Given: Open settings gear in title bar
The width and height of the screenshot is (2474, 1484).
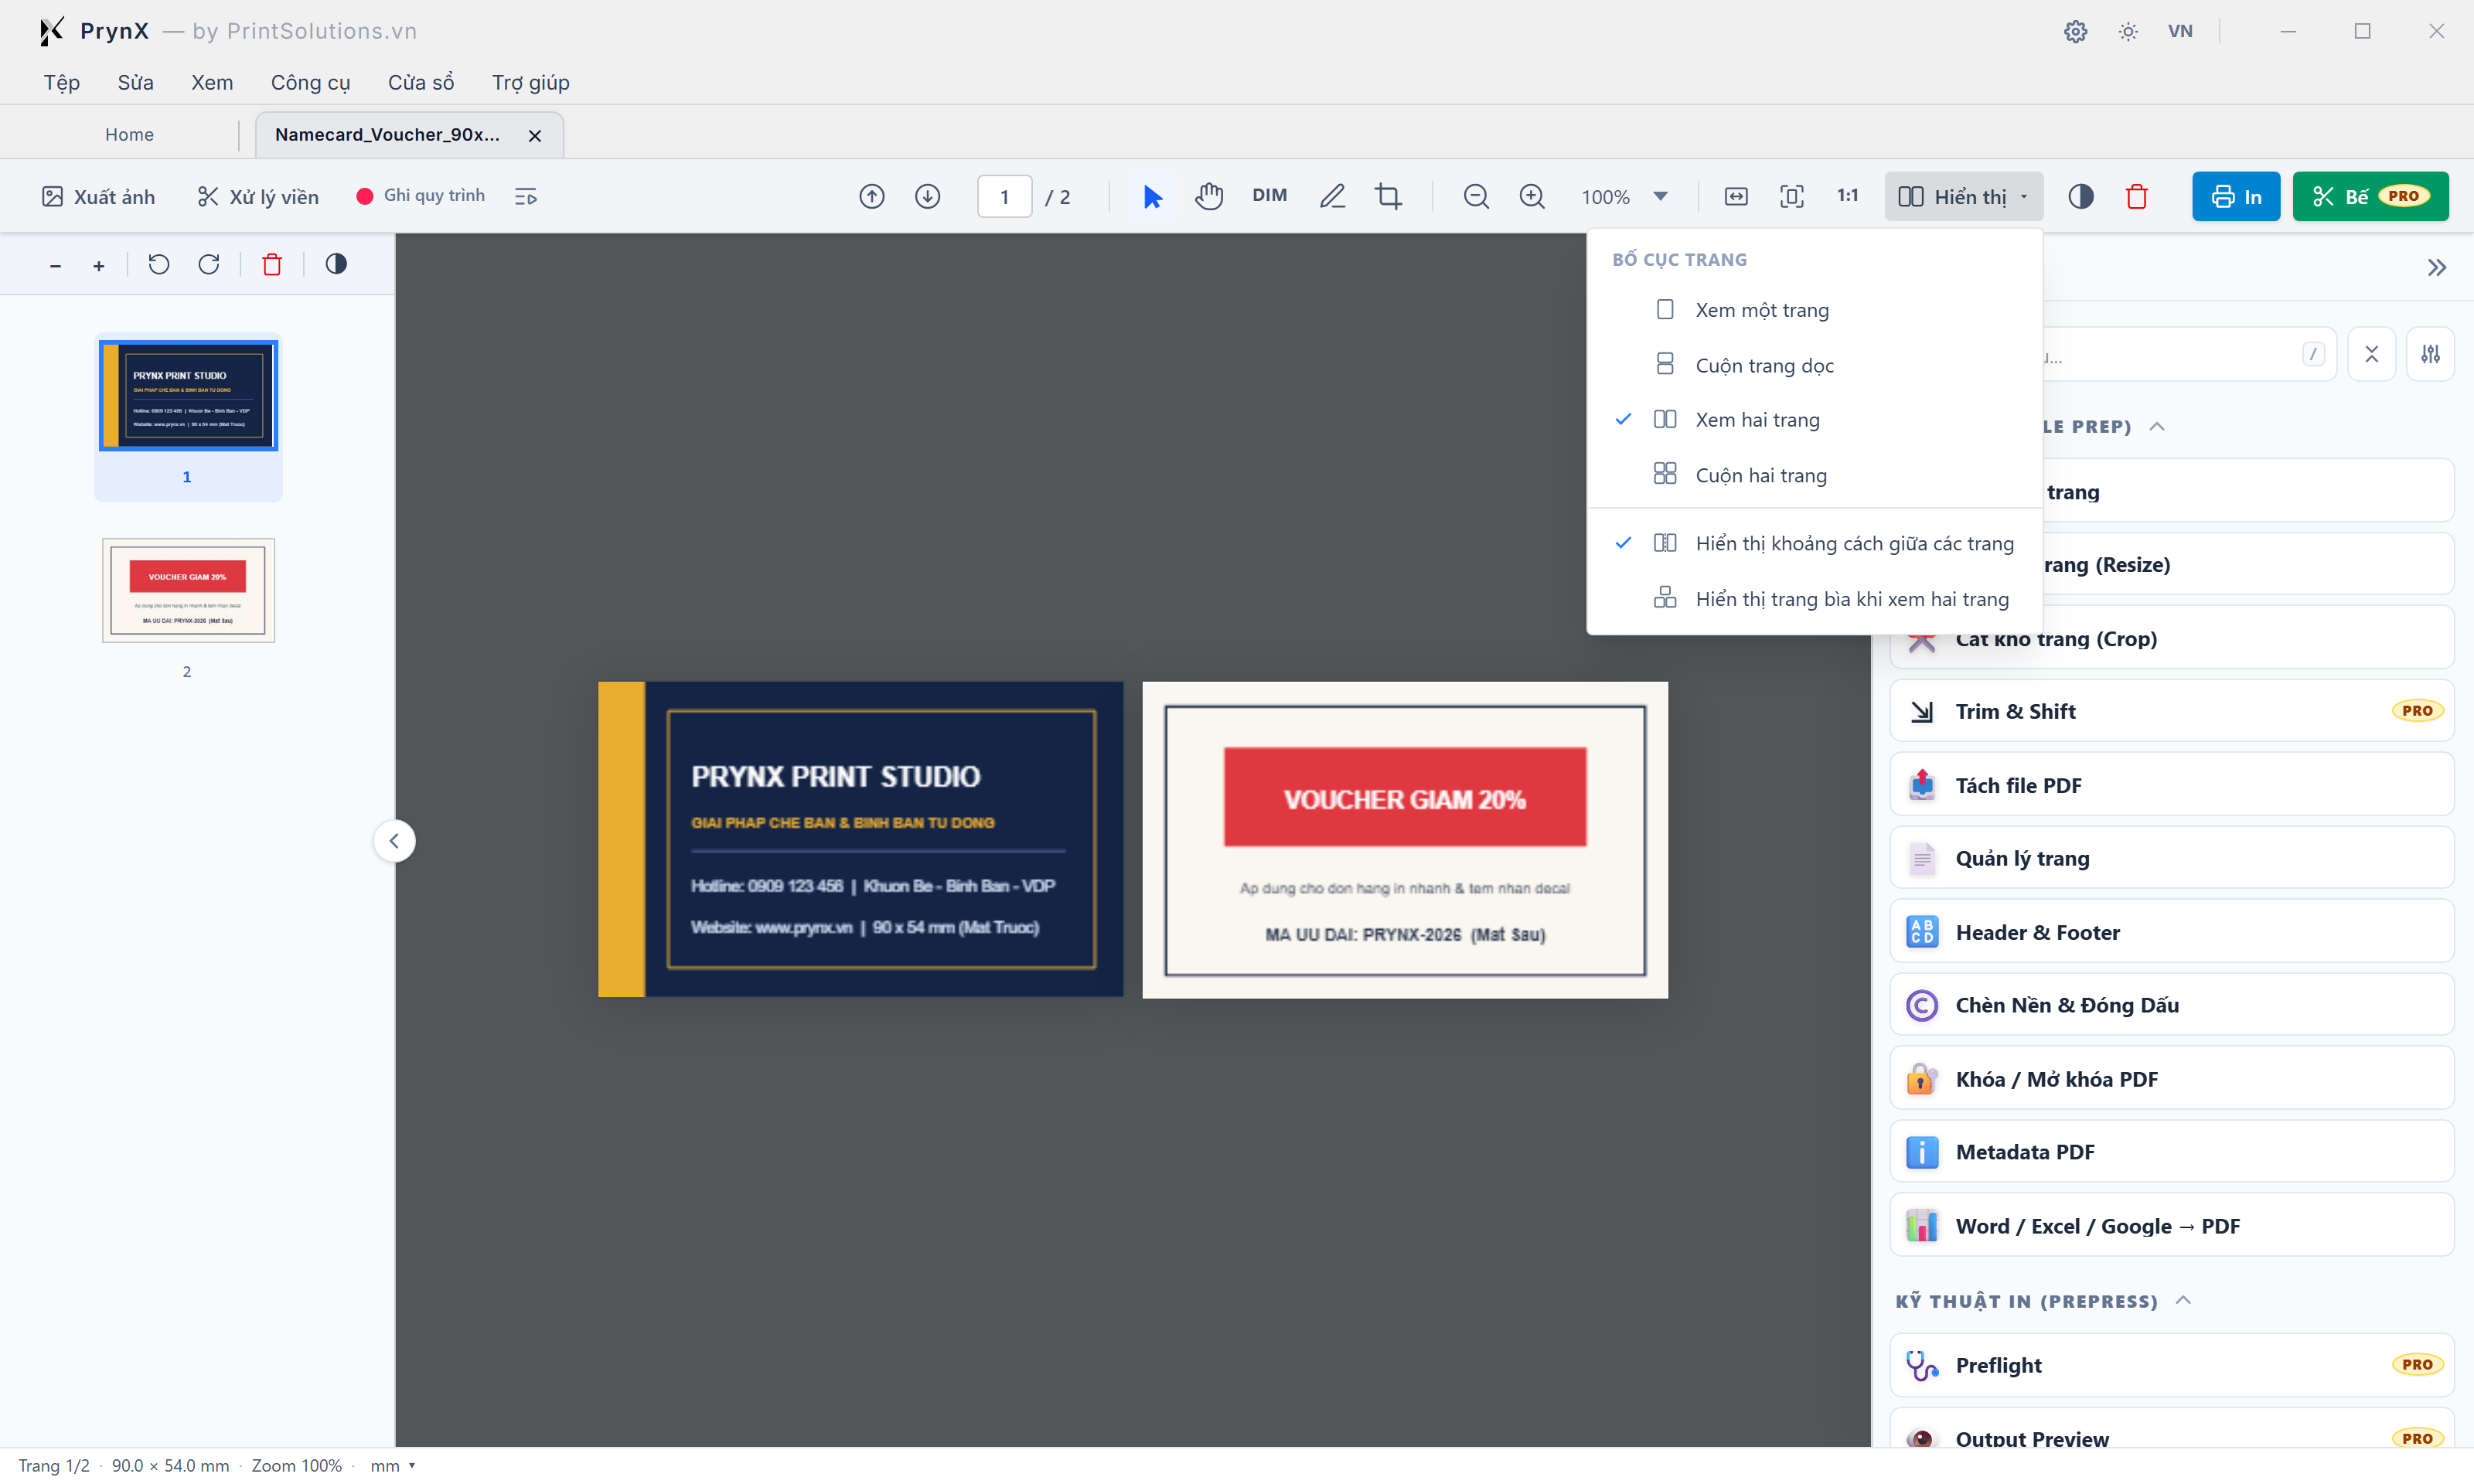Looking at the screenshot, I should (2075, 31).
